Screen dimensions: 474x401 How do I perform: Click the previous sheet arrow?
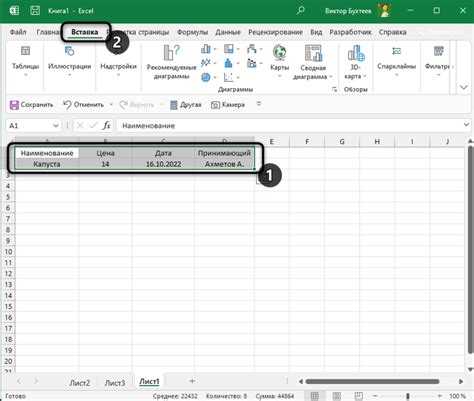pyautogui.click(x=19, y=381)
